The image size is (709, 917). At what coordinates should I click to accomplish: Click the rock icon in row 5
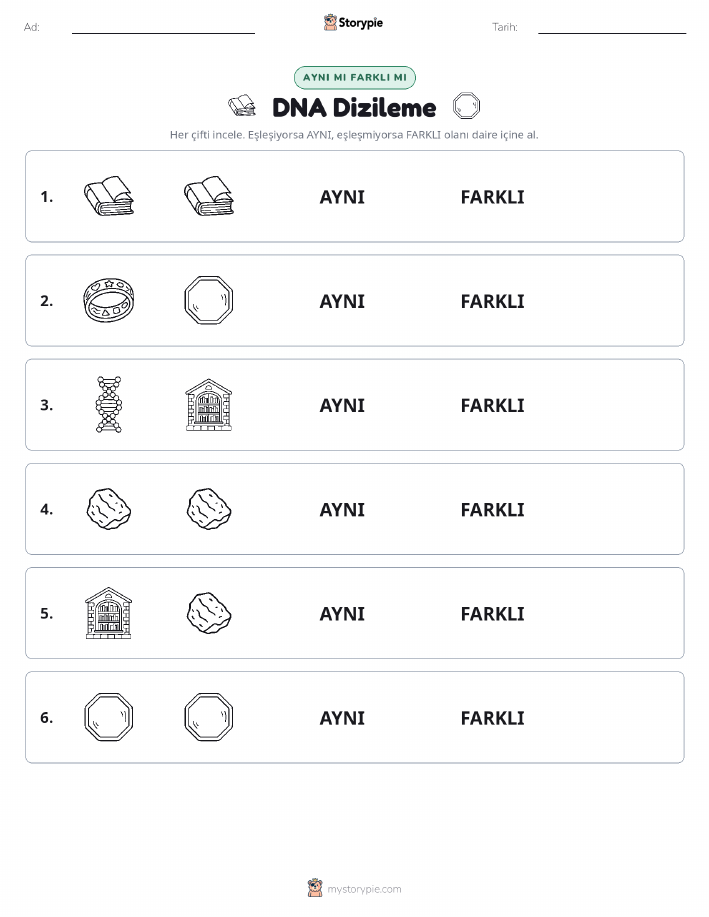(209, 613)
